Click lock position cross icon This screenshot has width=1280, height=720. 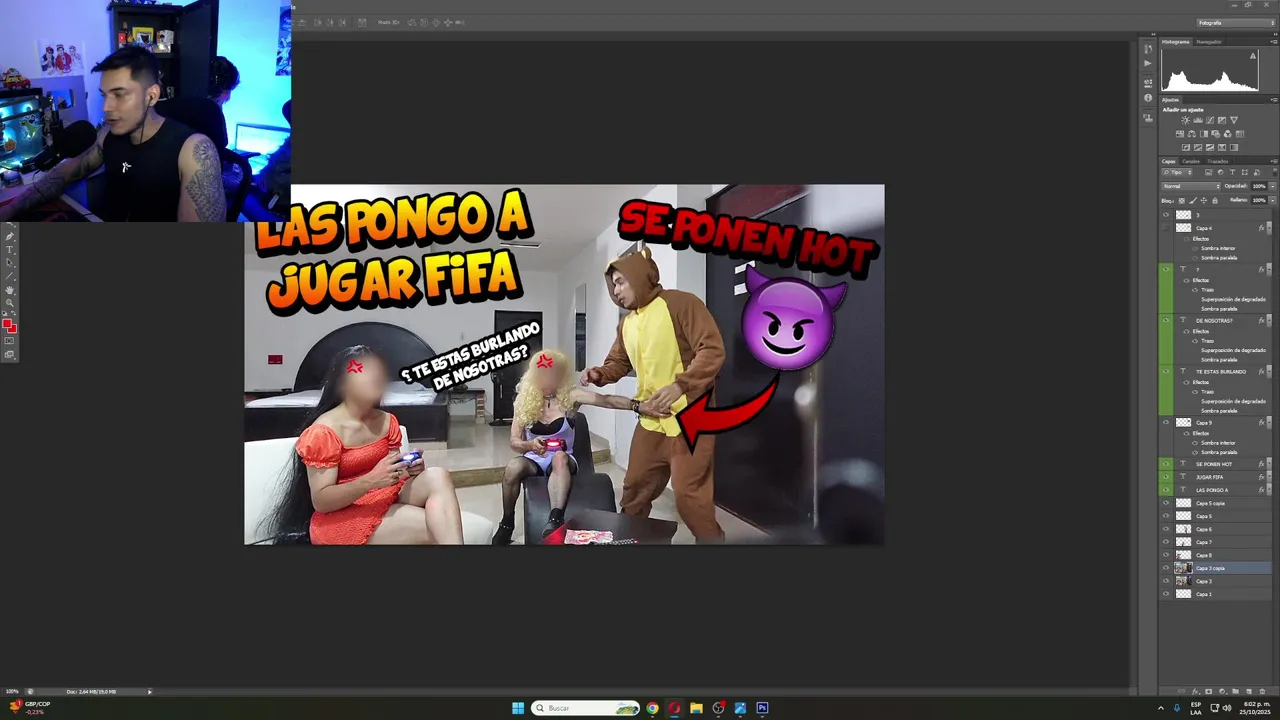[x=1204, y=201]
